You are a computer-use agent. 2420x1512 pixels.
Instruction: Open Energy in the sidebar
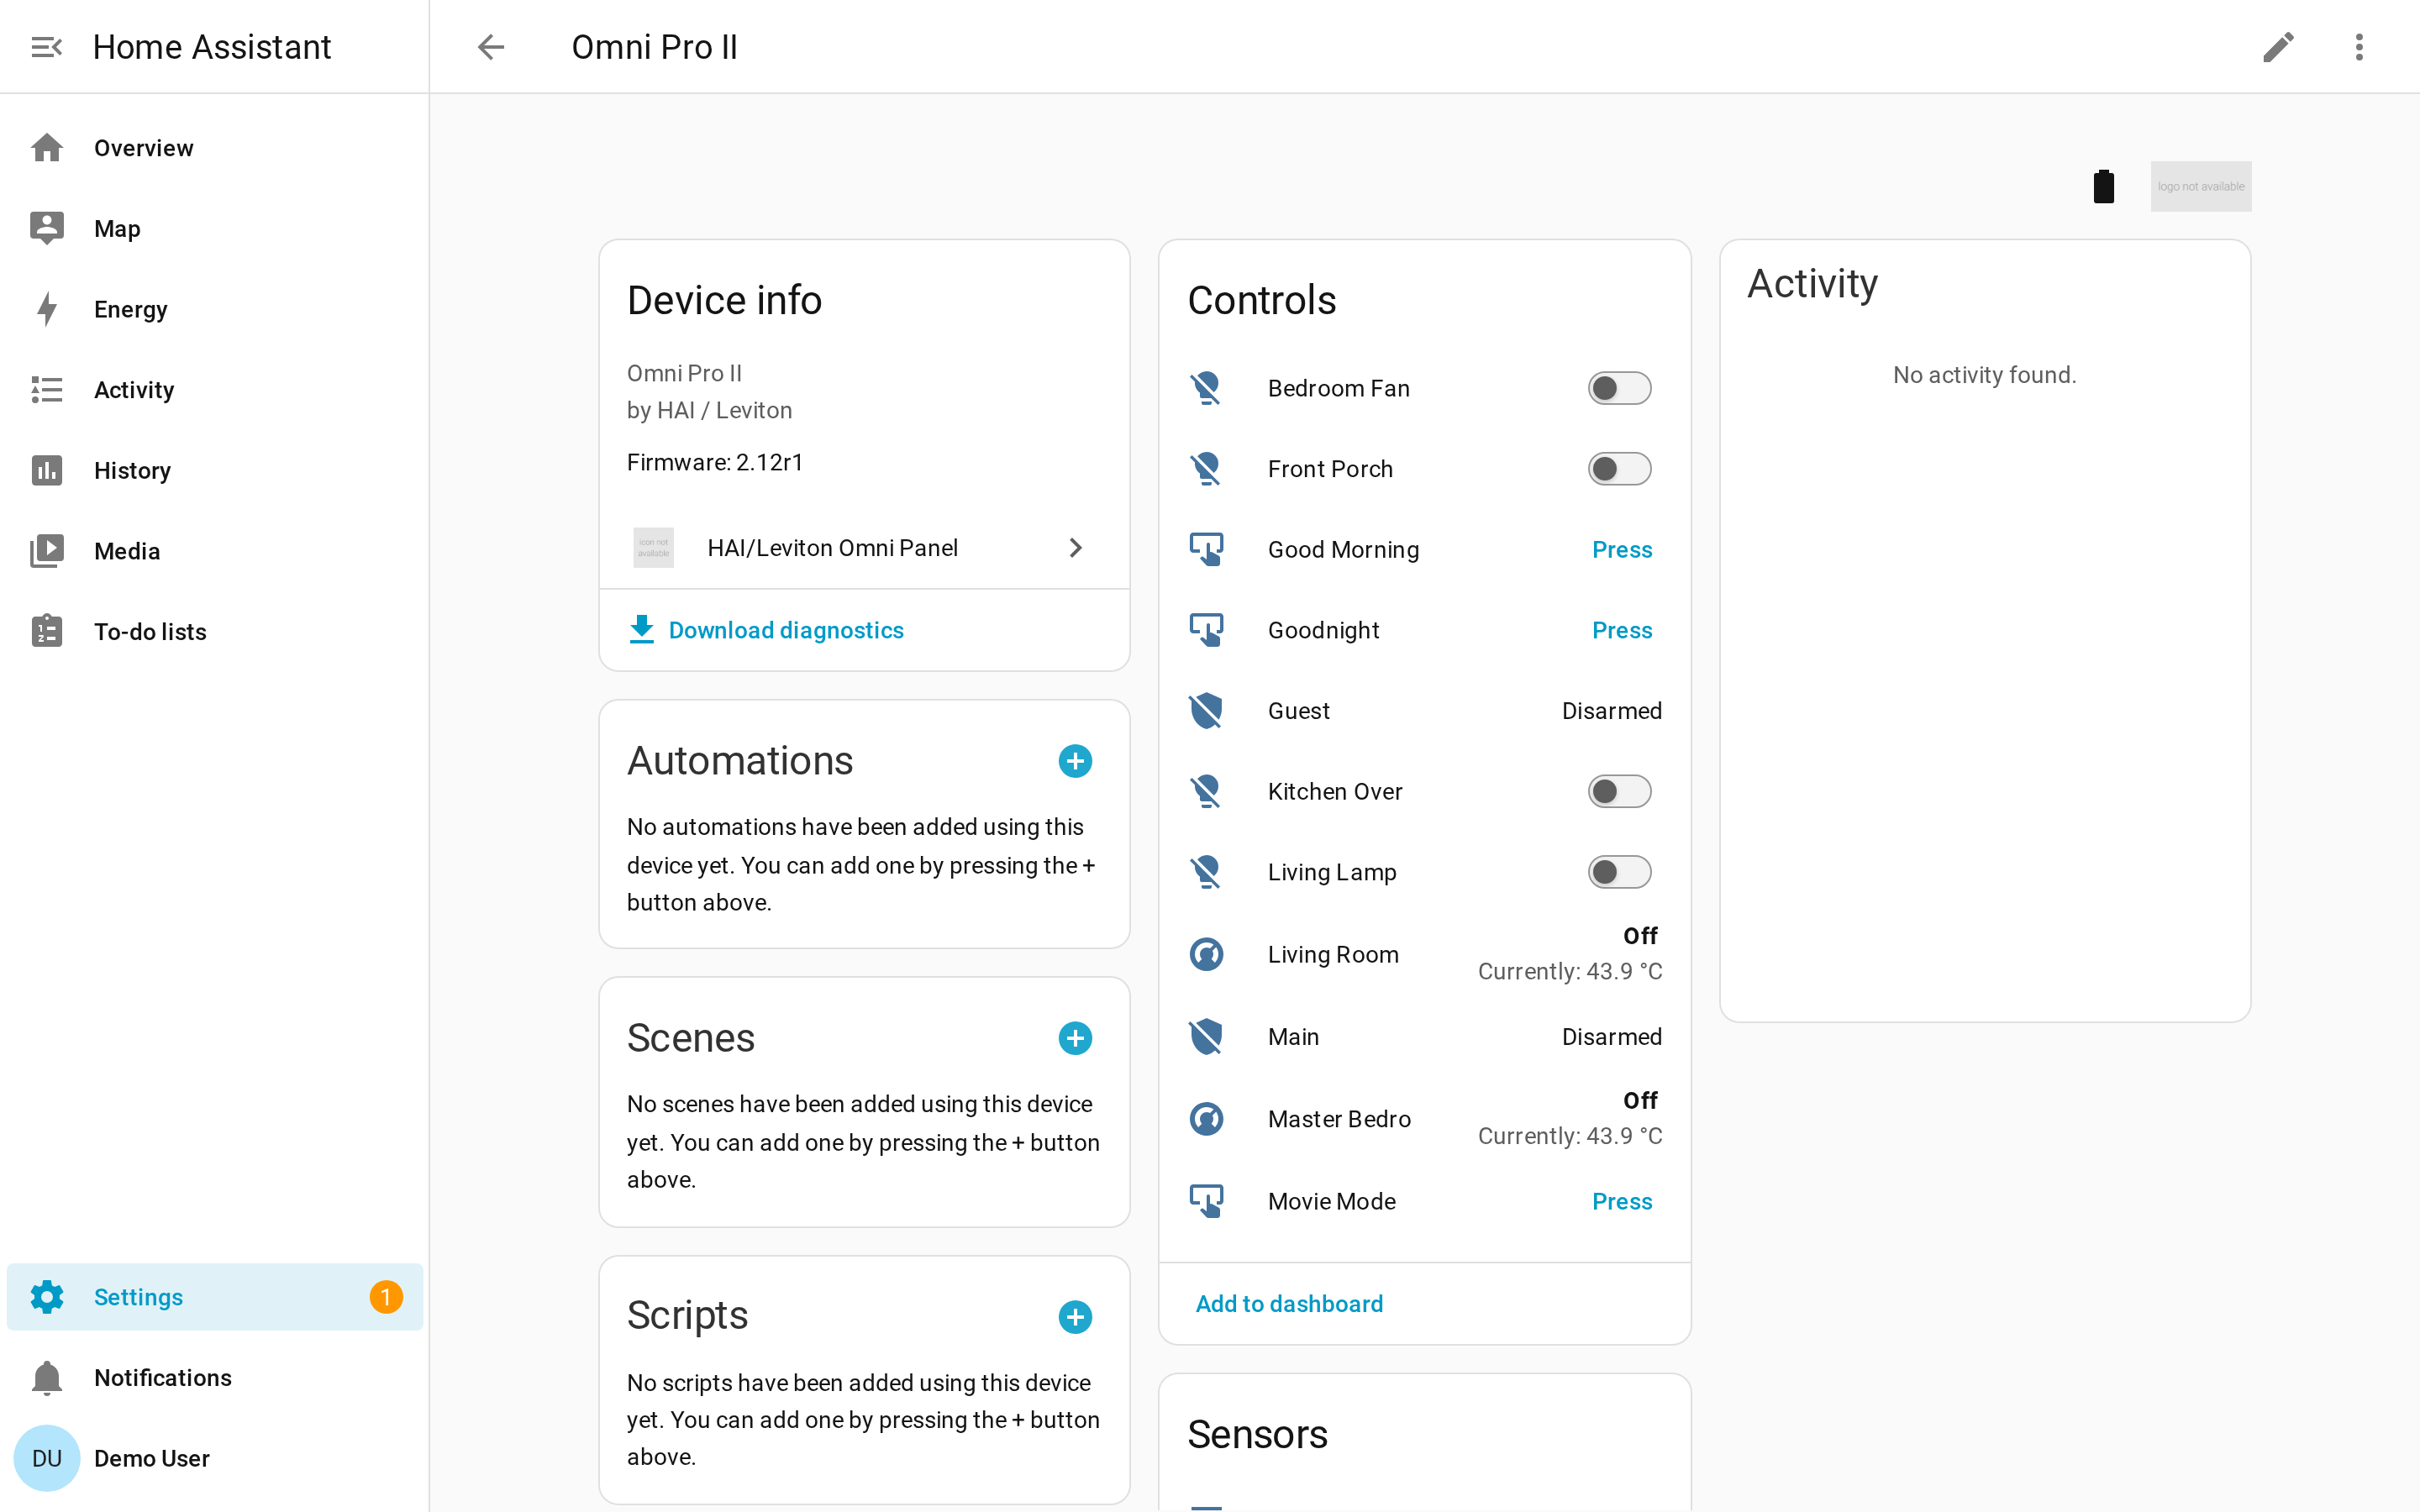(215, 309)
